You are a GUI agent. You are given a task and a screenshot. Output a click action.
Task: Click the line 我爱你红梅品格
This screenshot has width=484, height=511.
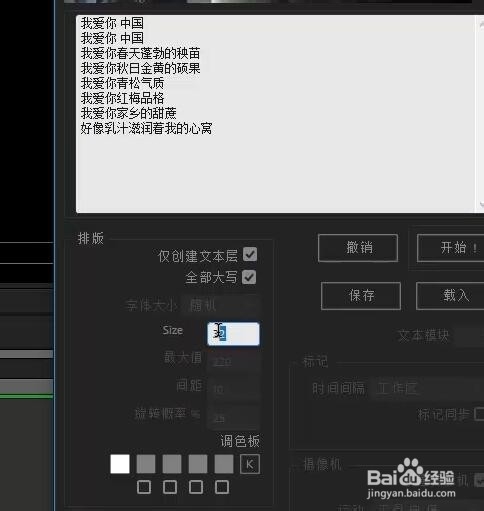pos(122,98)
